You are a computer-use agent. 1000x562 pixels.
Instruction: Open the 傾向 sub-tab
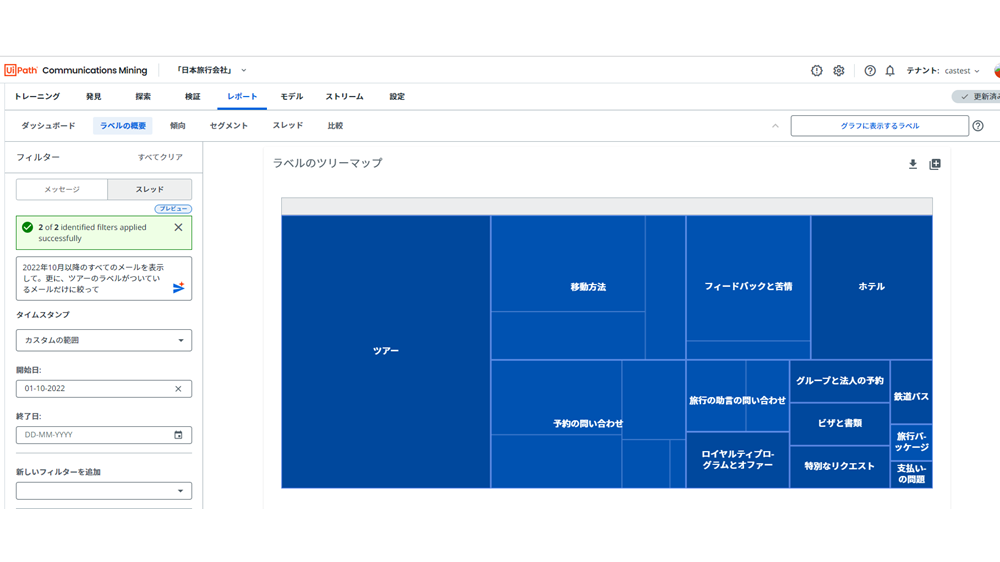coord(177,126)
